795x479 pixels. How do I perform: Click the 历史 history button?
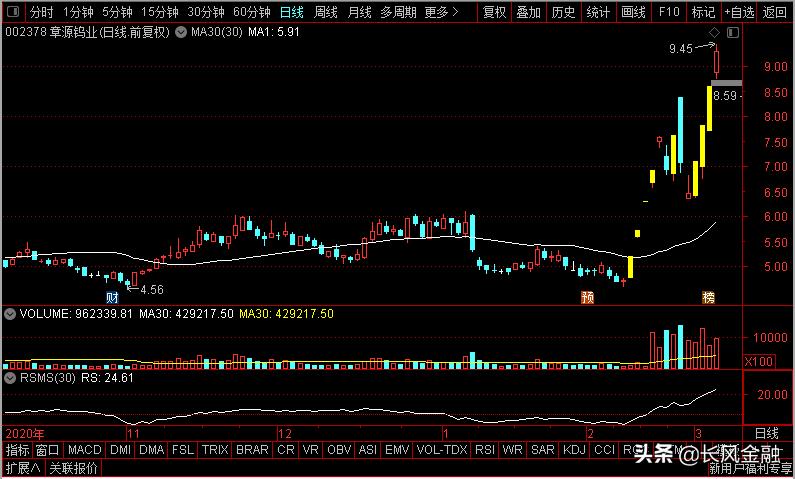[x=563, y=12]
